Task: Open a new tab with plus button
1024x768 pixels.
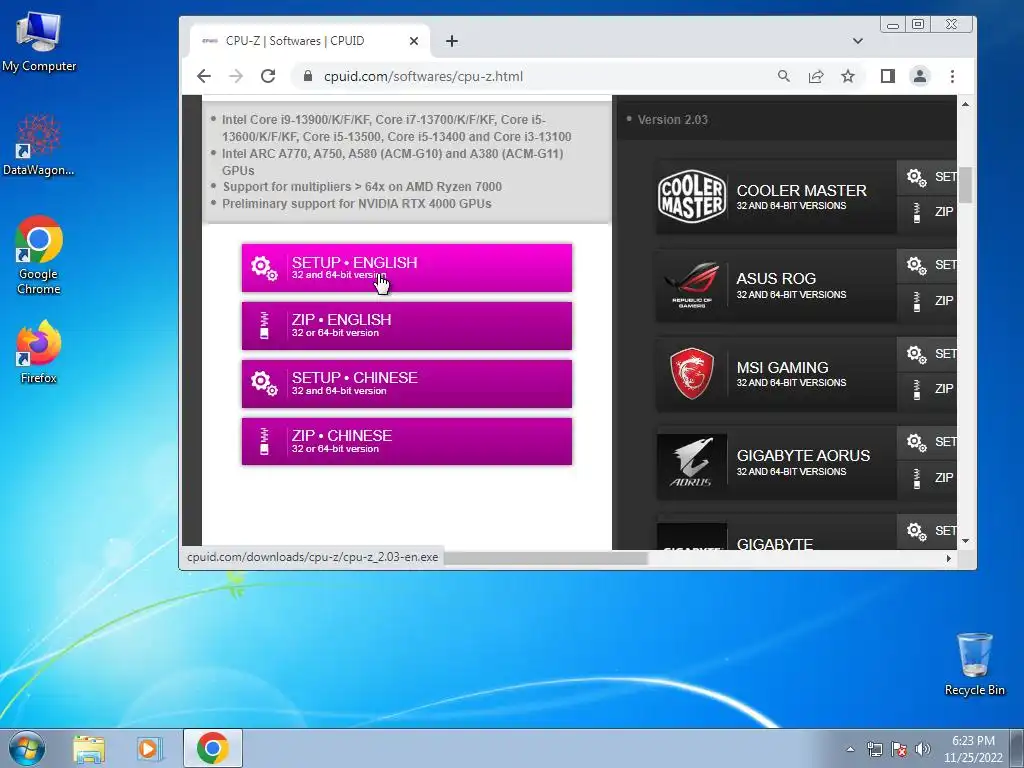Action: click(x=452, y=41)
